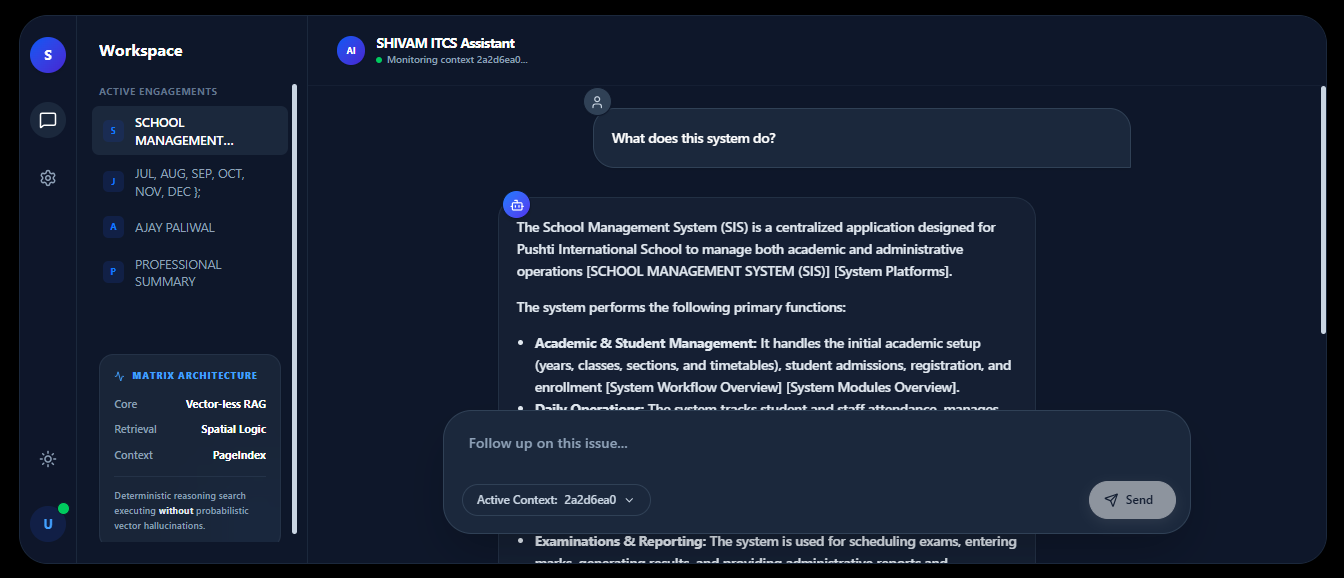Select AJAY PALIWAL engagement
Viewport: 1344px width, 578px height.
click(190, 227)
